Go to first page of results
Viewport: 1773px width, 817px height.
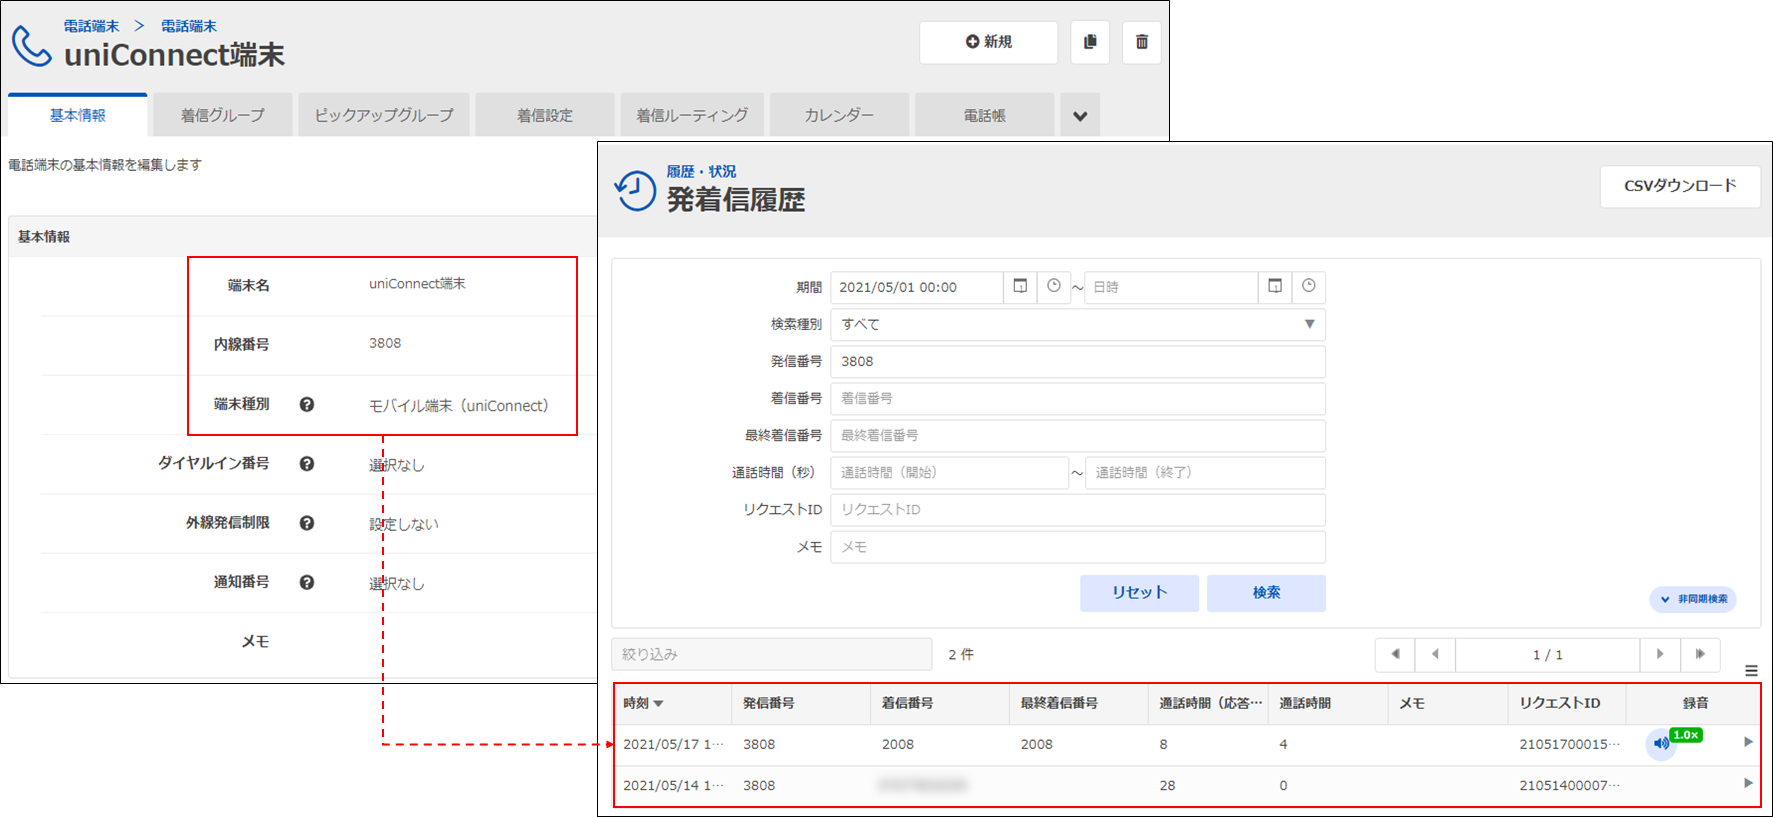(1395, 654)
